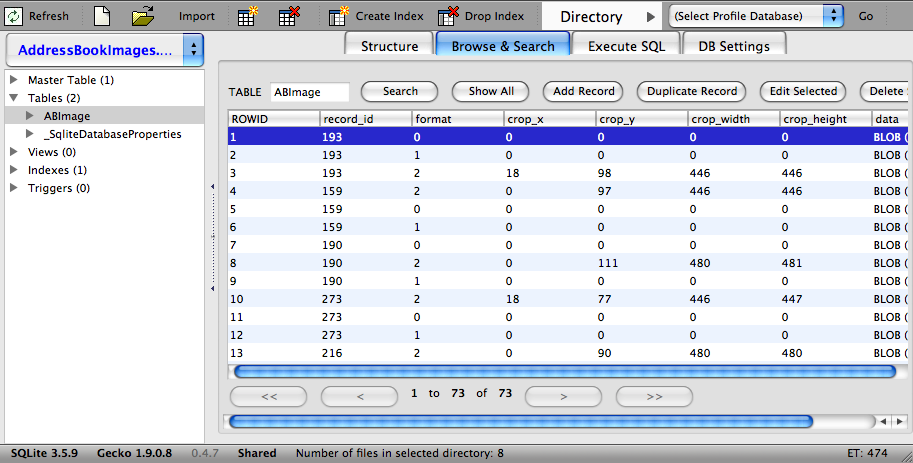The height and width of the screenshot is (463, 913).
Task: Go to previous page with < button
Action: coord(359,397)
